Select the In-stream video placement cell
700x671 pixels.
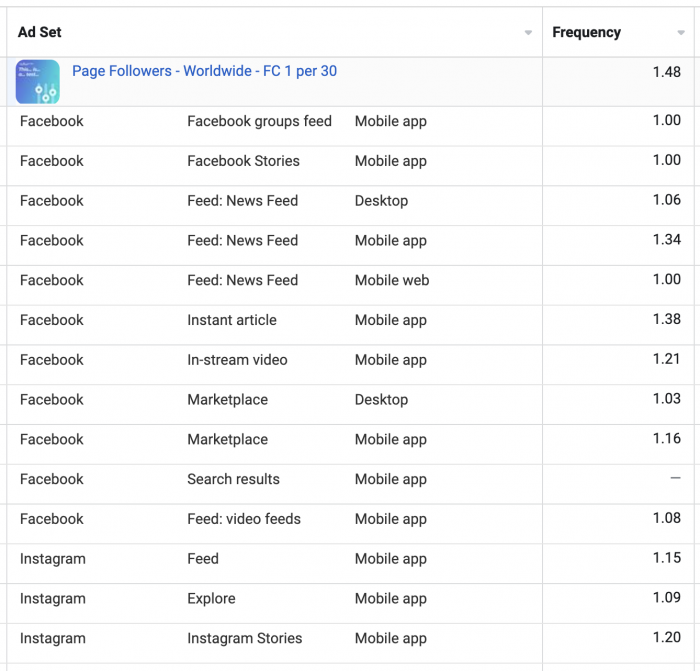point(237,360)
